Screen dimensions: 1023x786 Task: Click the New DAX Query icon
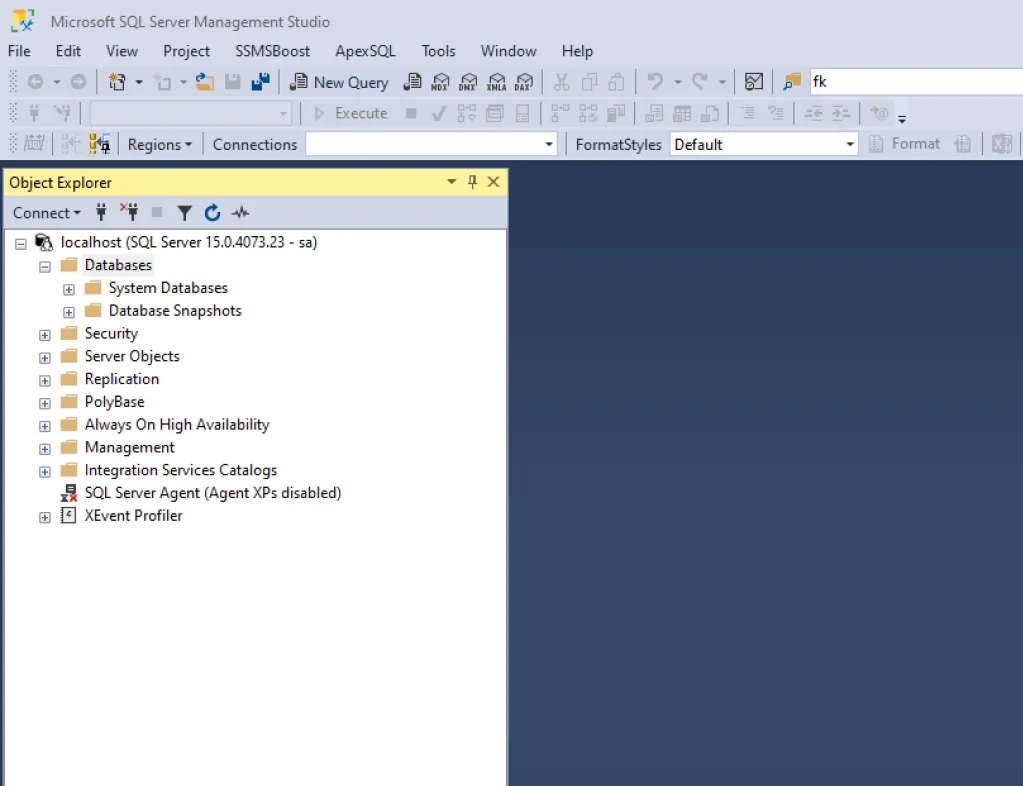click(x=524, y=82)
